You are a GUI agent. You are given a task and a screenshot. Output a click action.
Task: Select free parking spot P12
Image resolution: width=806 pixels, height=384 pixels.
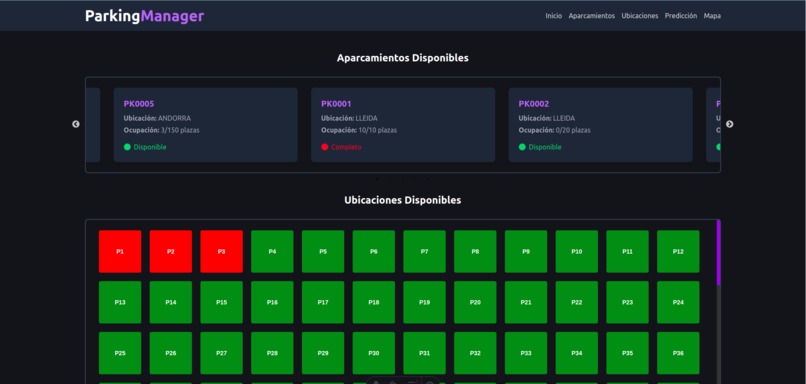[679, 251]
